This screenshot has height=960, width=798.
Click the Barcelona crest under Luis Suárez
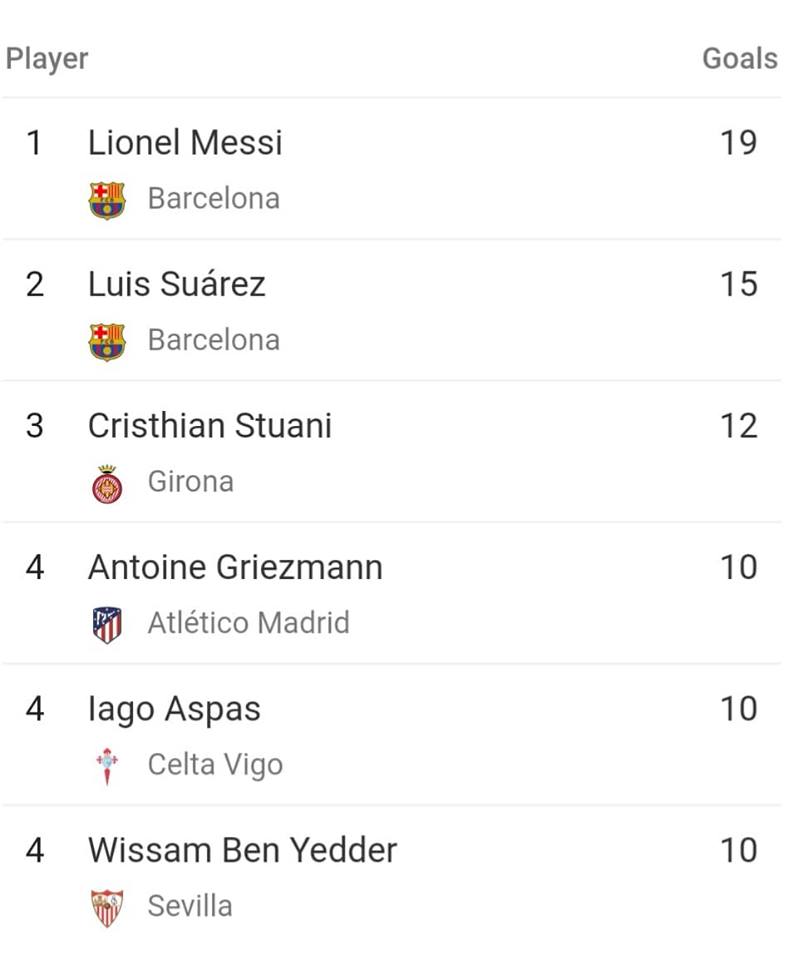pyautogui.click(x=107, y=342)
